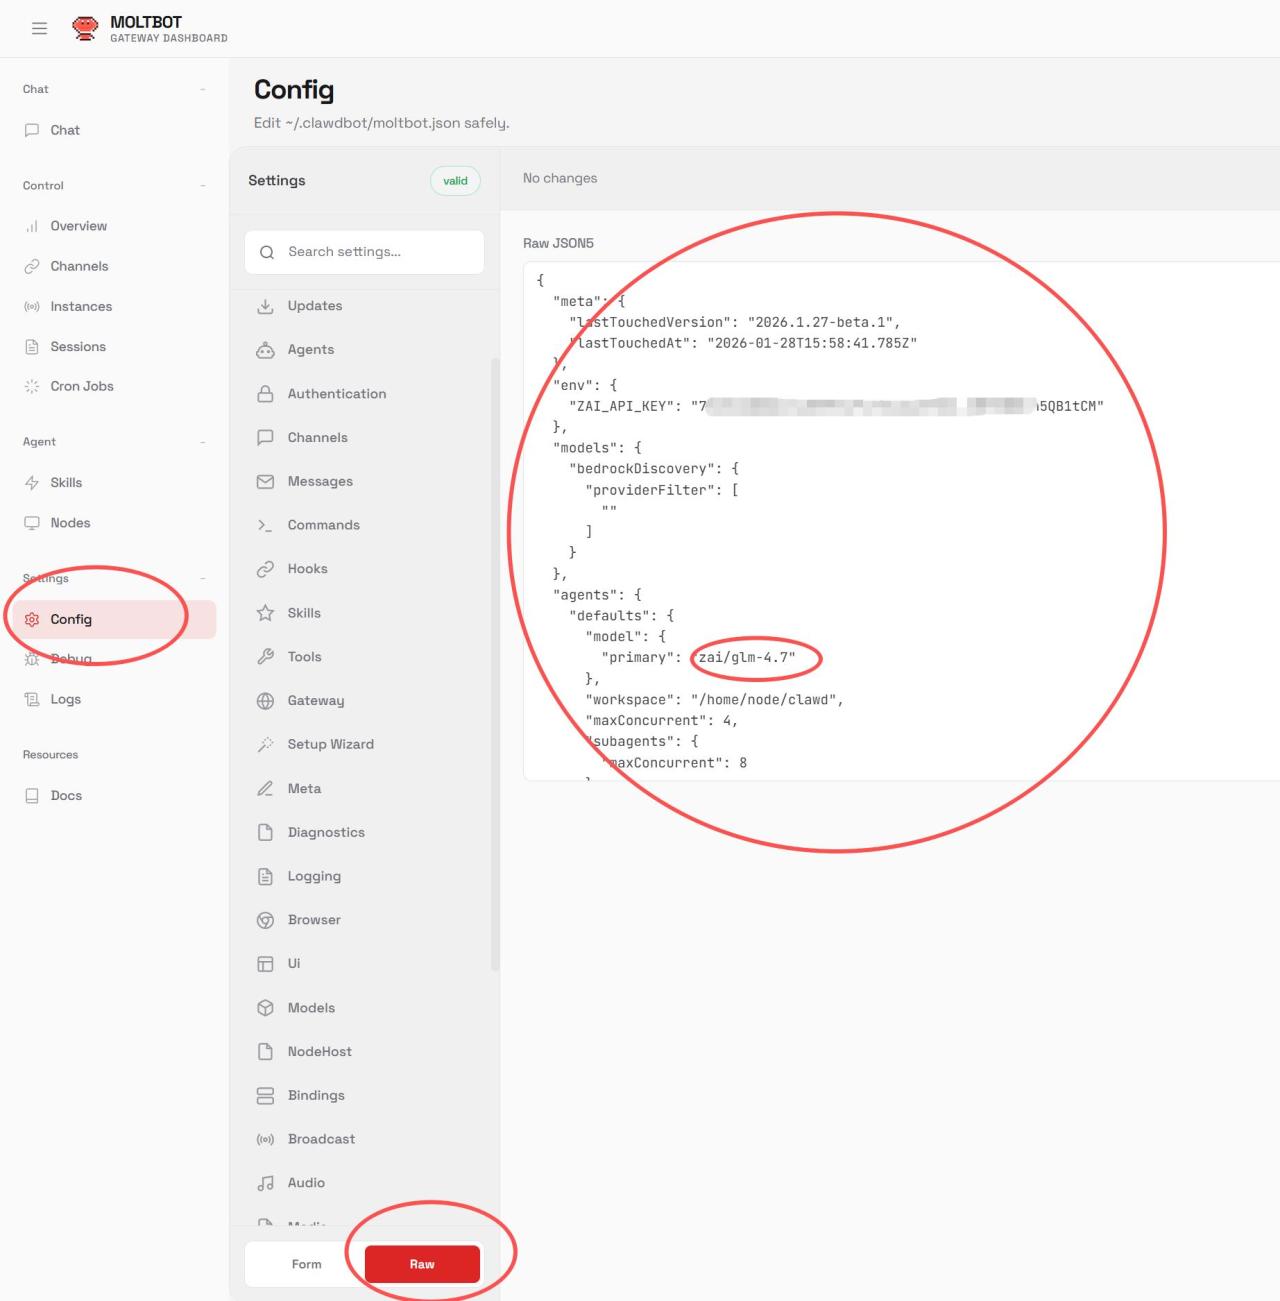Click the "bedrockDiscovery" key in JSON
1280x1301 pixels.
642,468
